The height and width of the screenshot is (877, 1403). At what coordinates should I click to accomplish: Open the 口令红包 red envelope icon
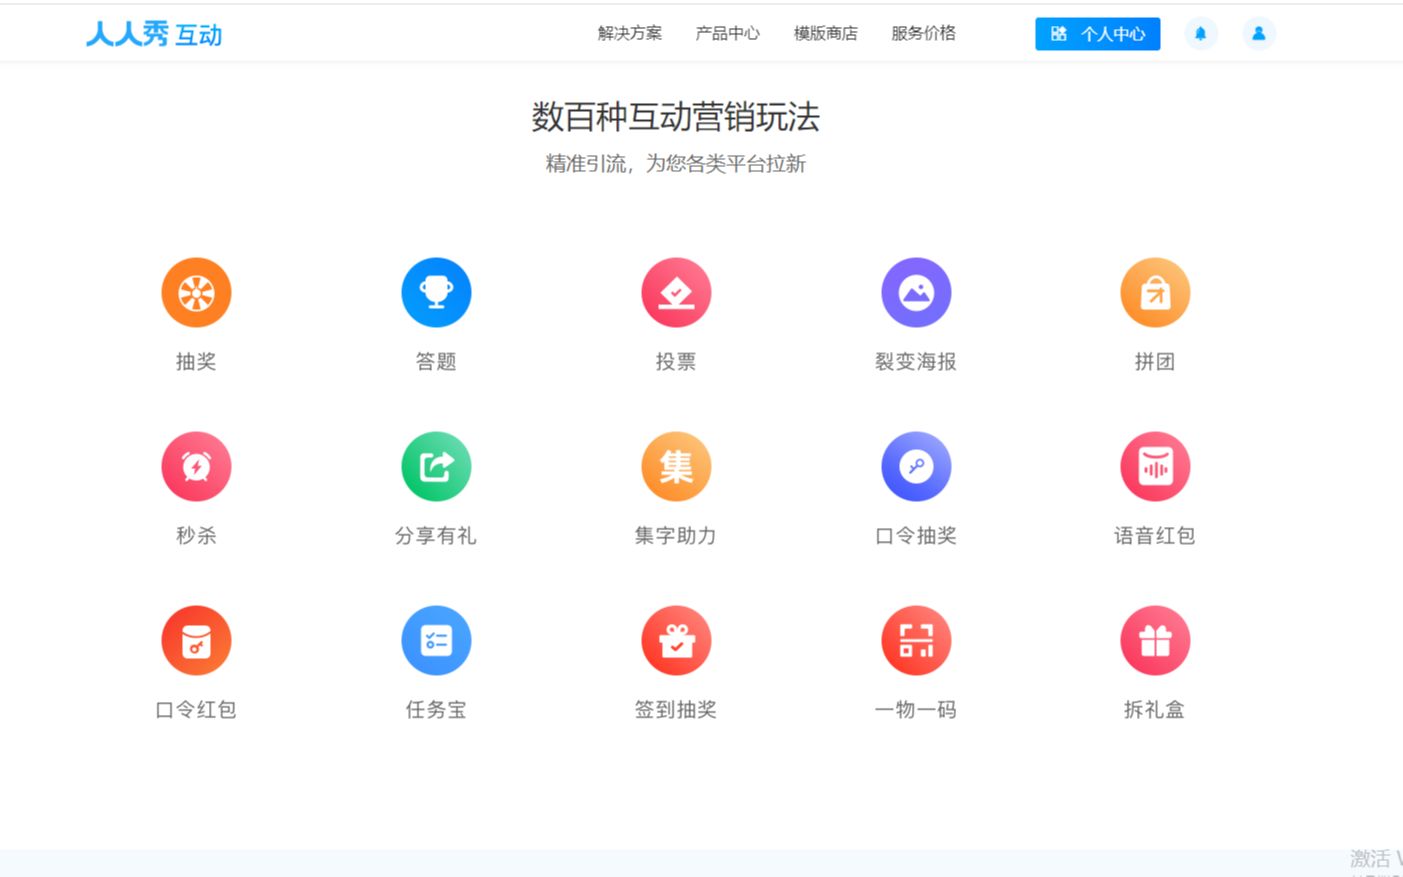[196, 640]
